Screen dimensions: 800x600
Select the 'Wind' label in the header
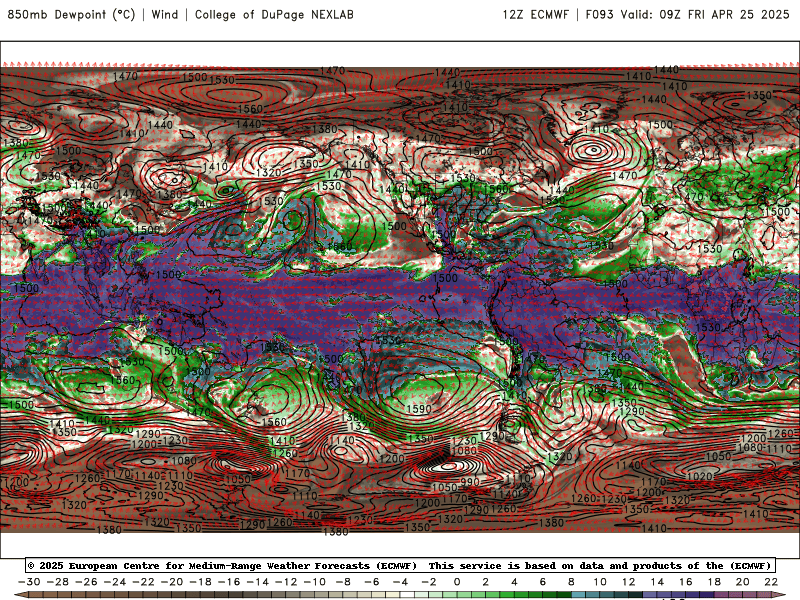(165, 14)
